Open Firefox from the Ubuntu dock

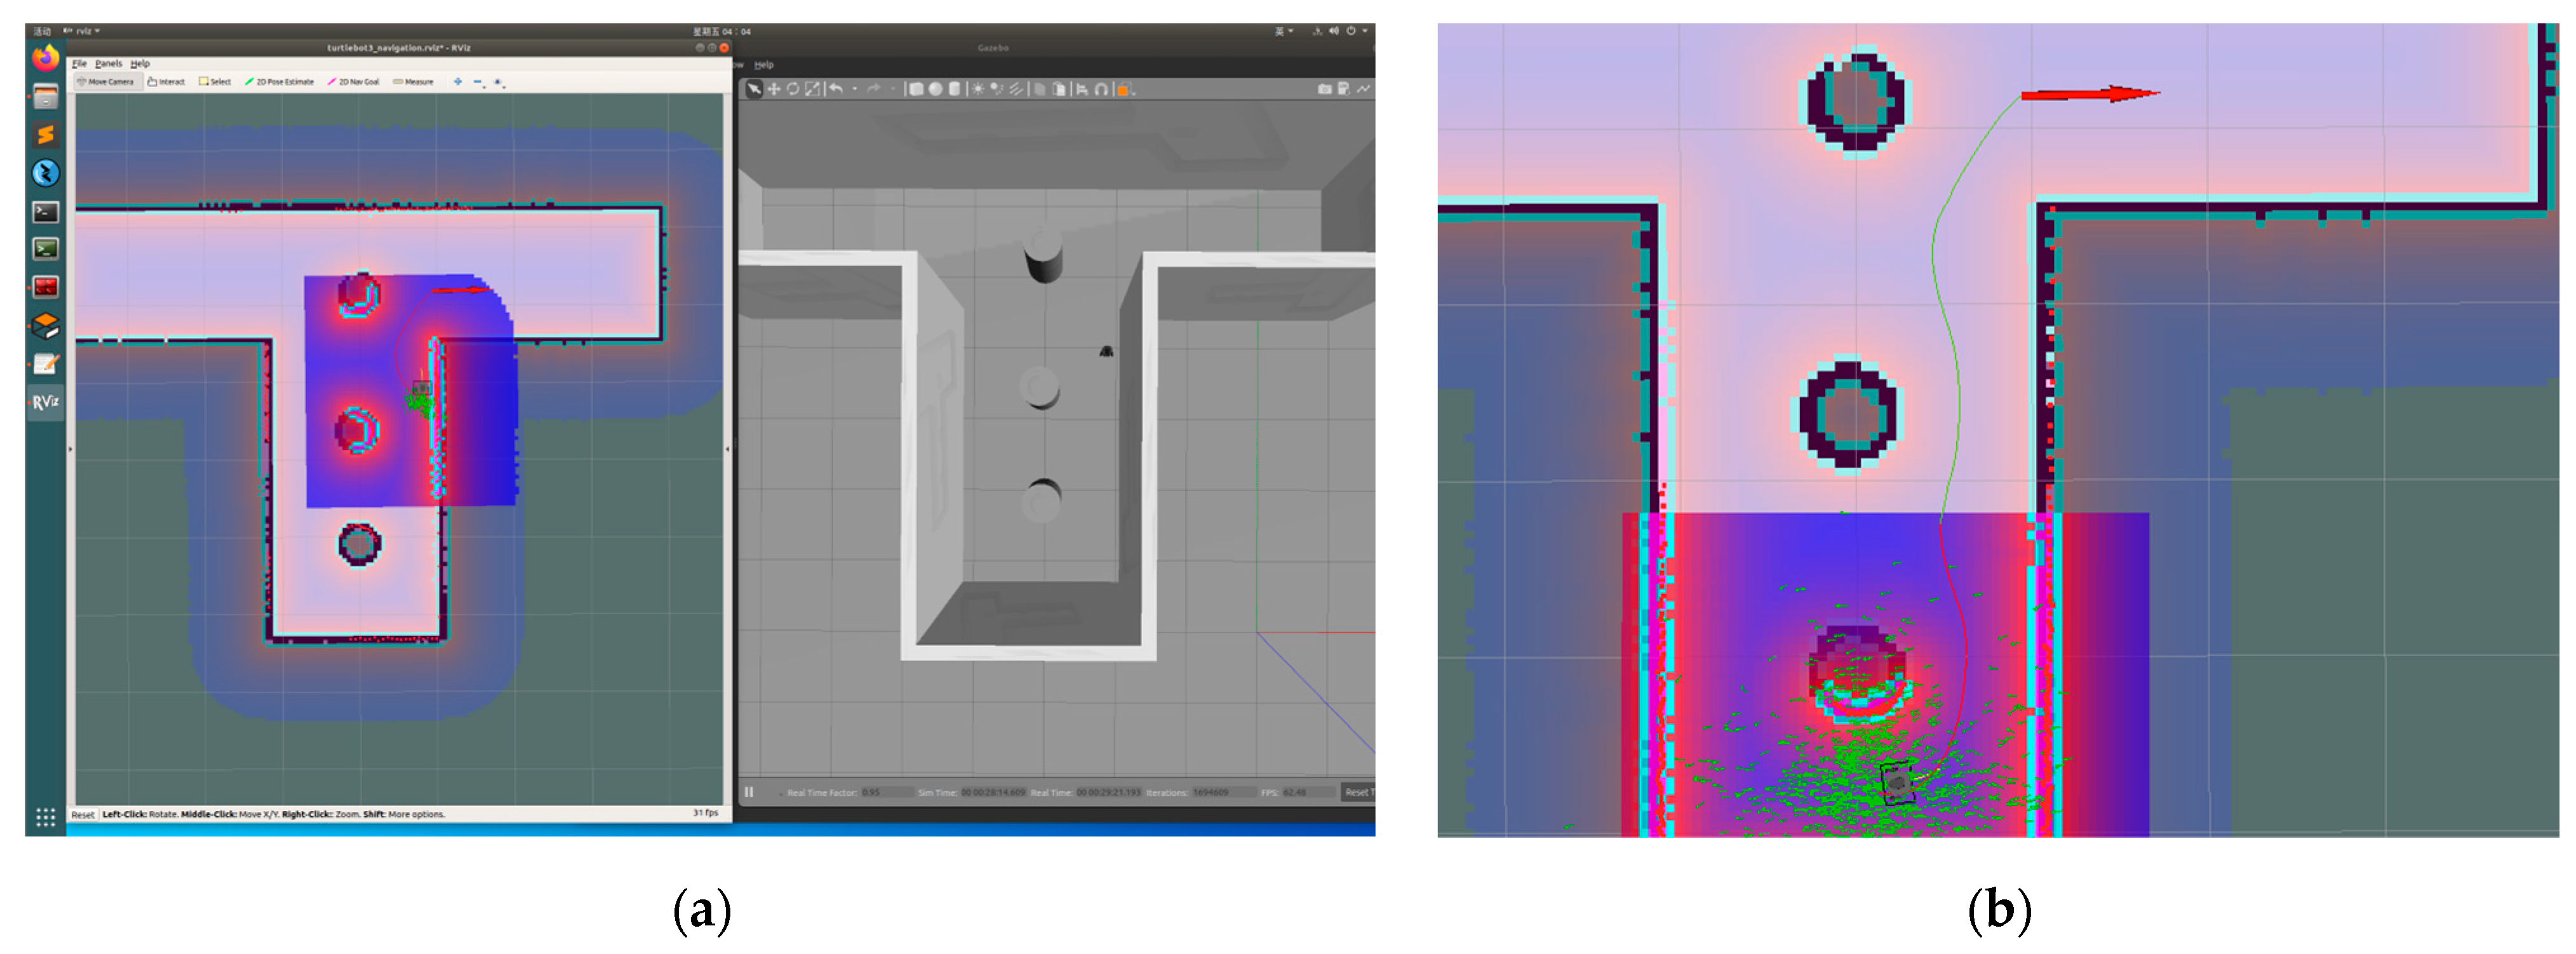[45, 58]
